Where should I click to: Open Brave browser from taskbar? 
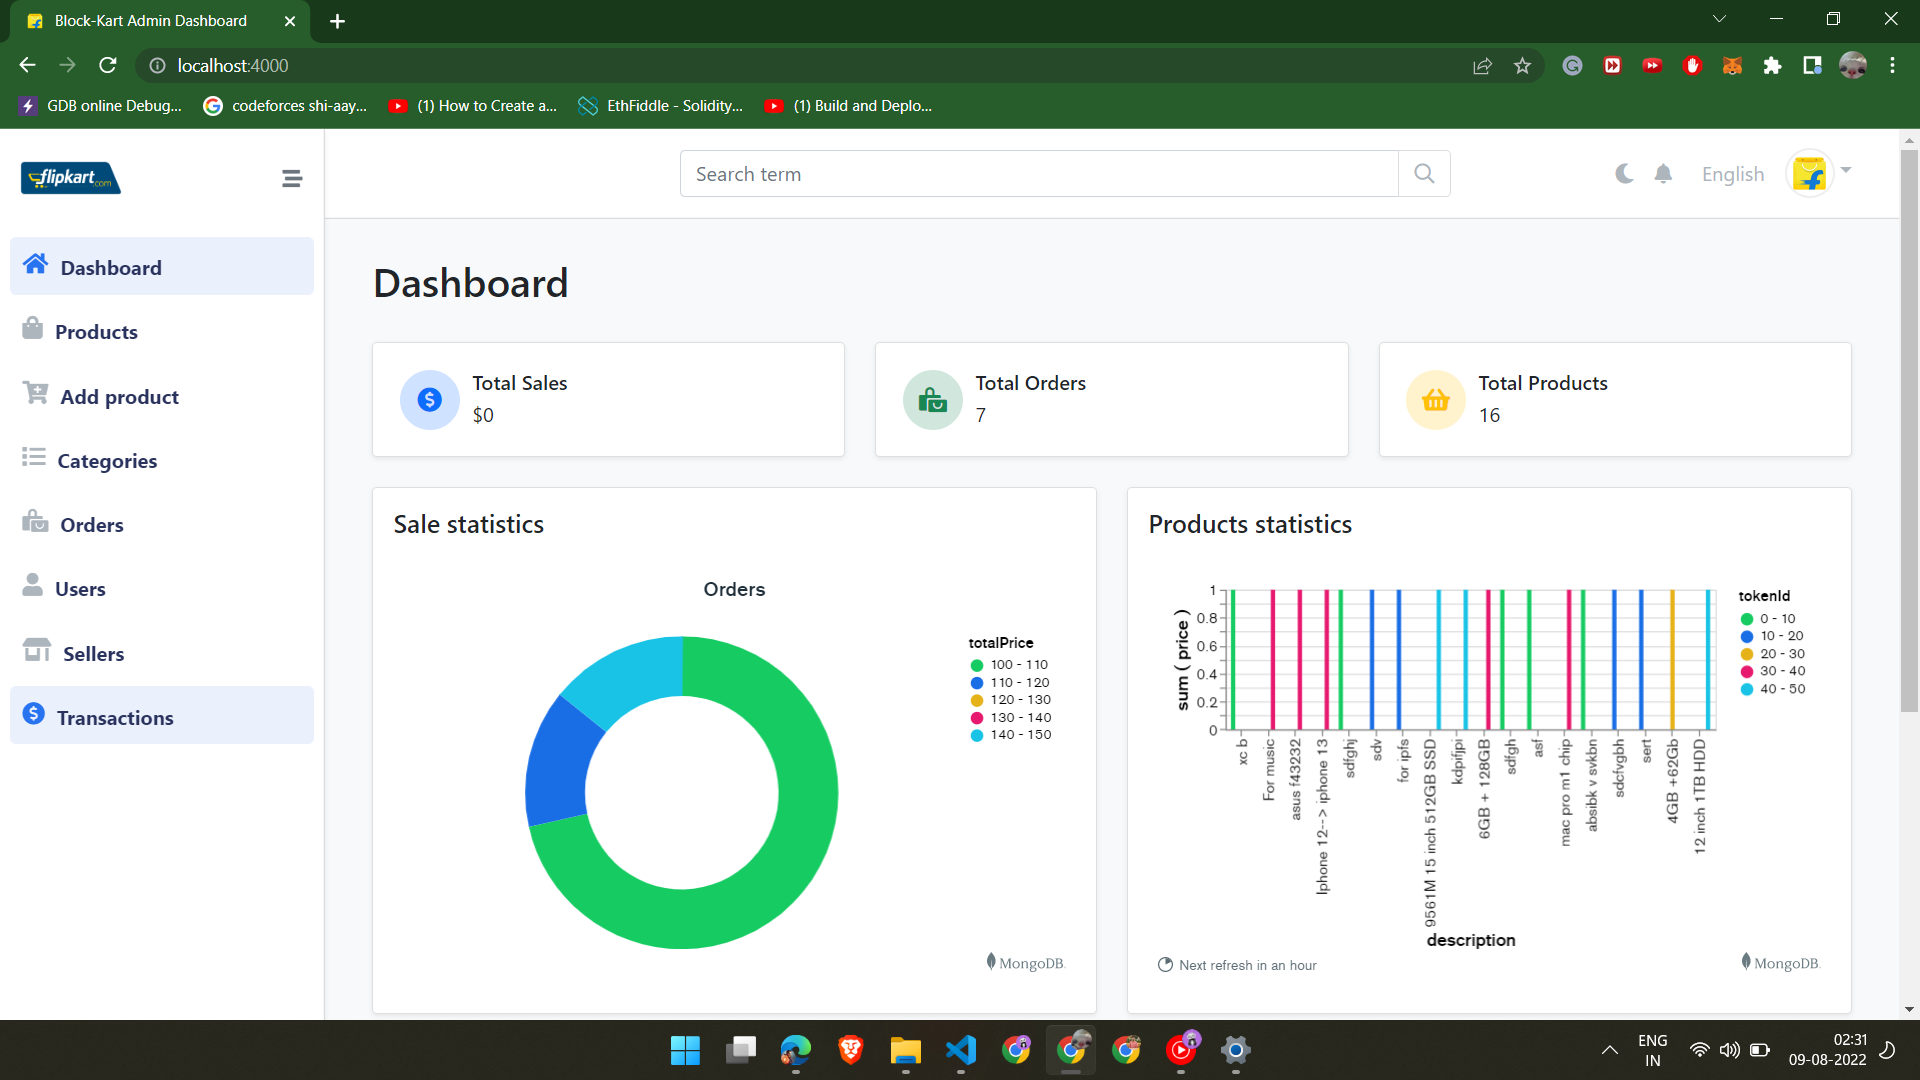[850, 1050]
